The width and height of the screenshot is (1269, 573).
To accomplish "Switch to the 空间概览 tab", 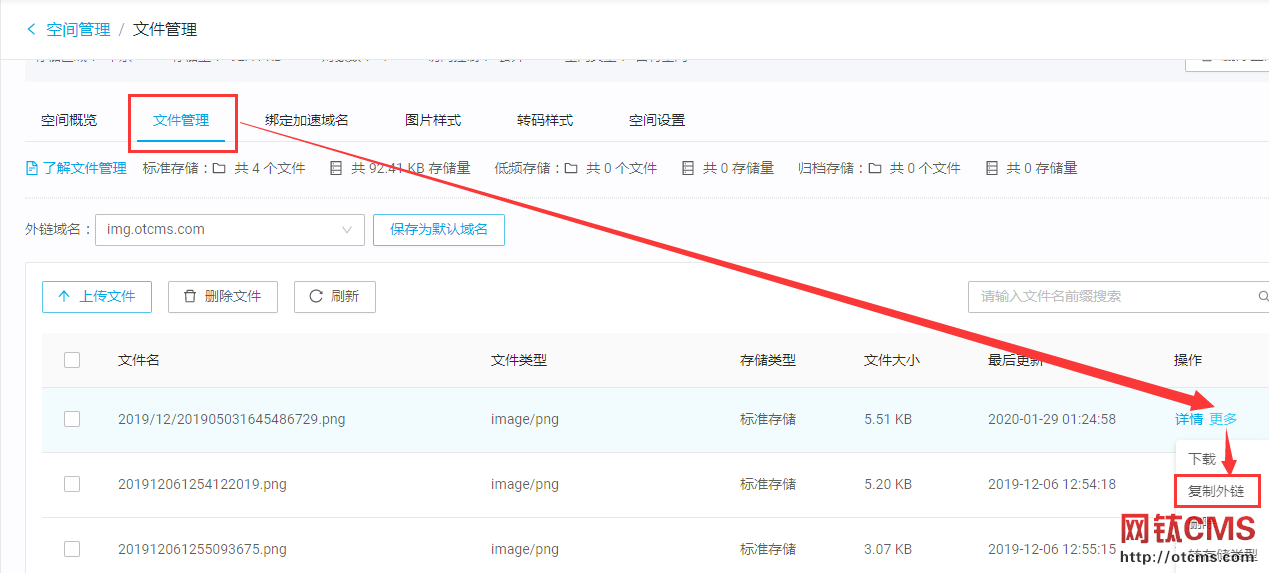I will (69, 120).
